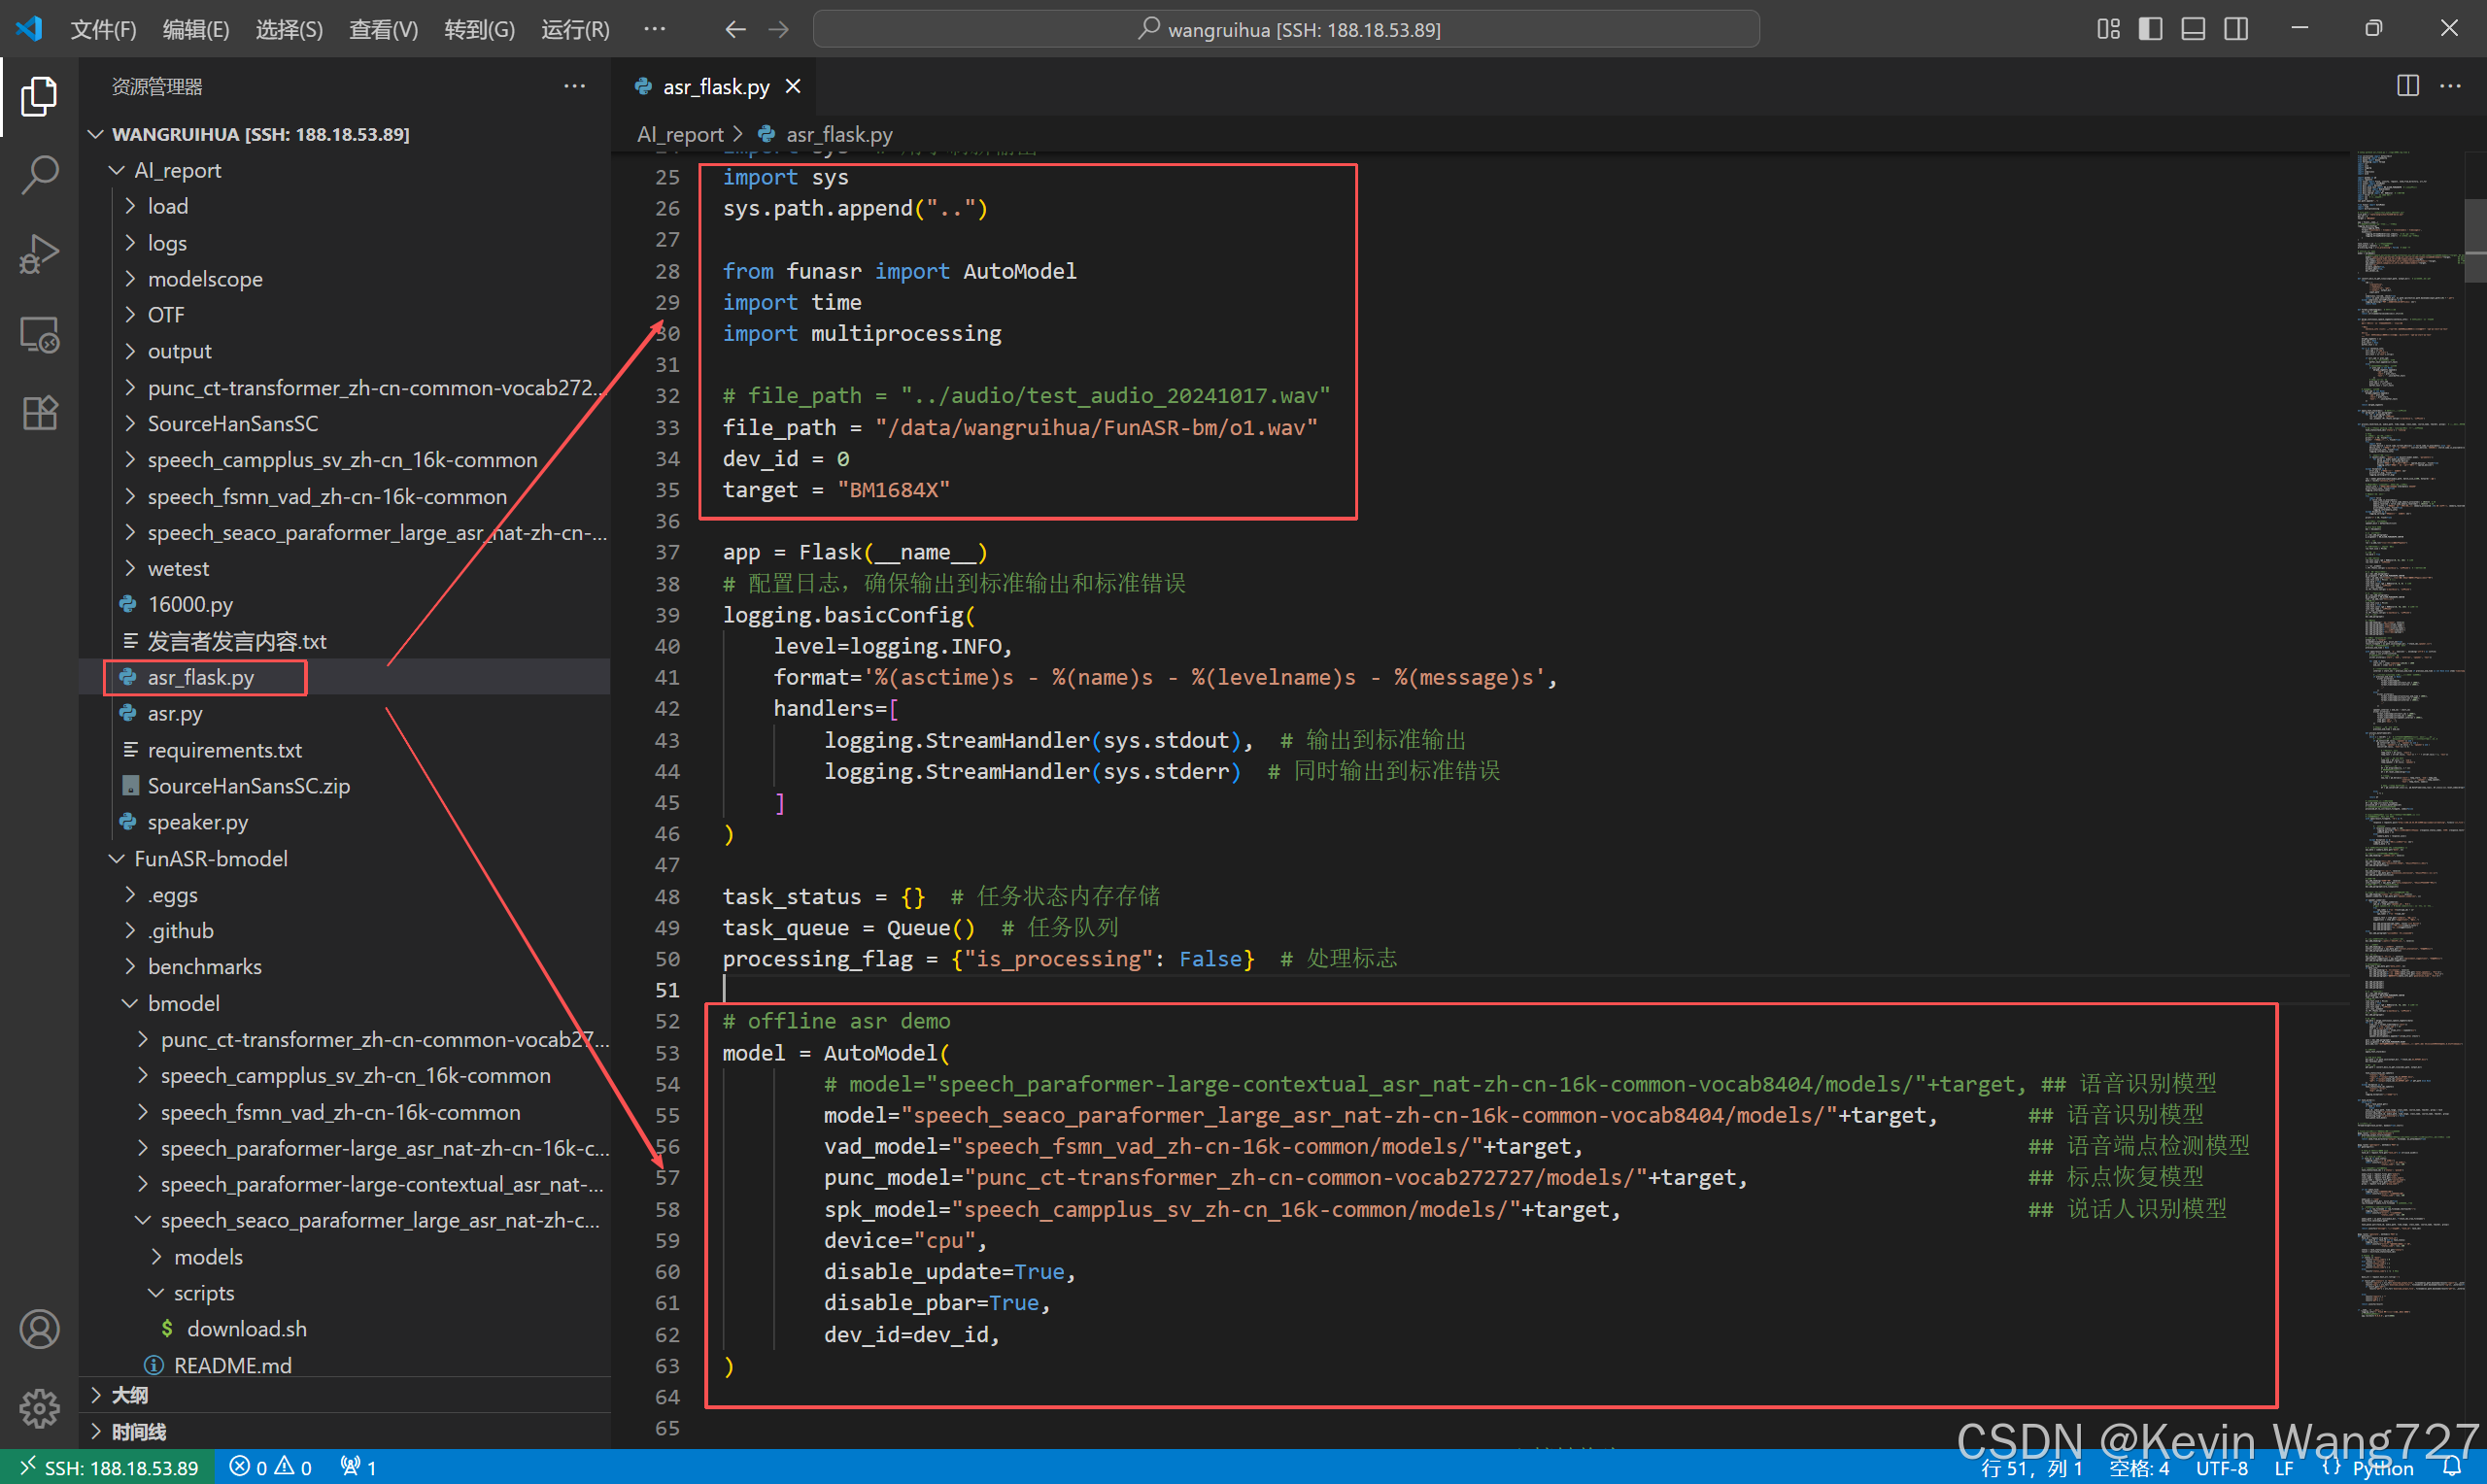Viewport: 2487px width, 1484px height.
Task: Click the SSH remote status indicator
Action: click(107, 1467)
